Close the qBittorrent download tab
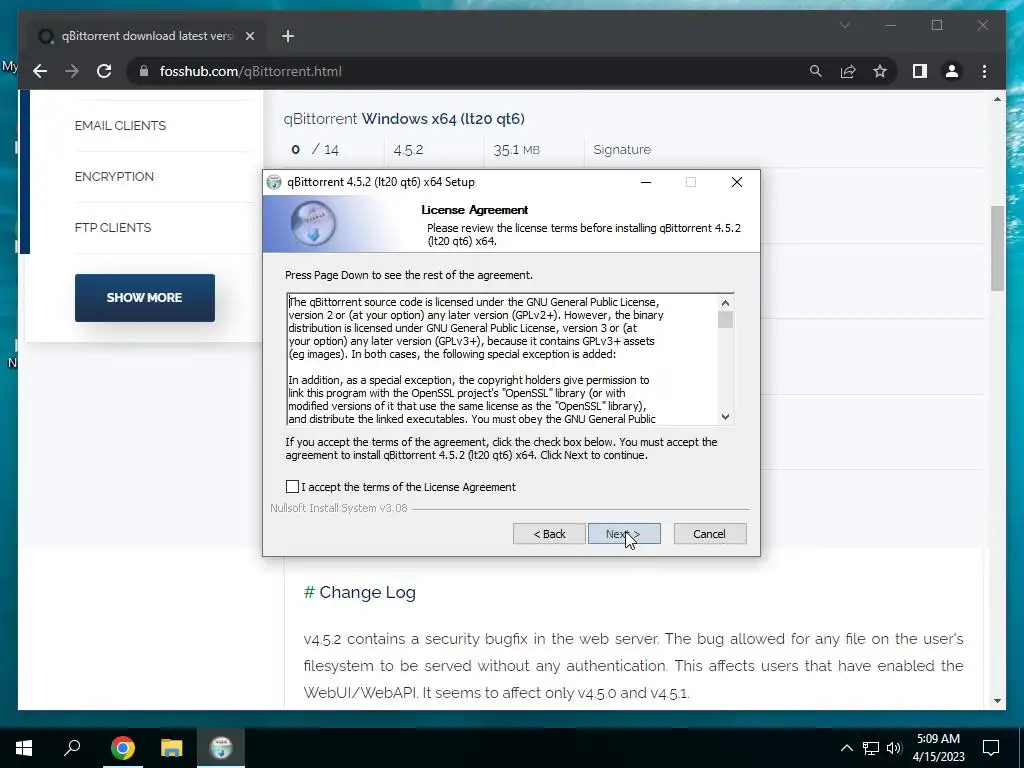1024x768 pixels. point(249,36)
